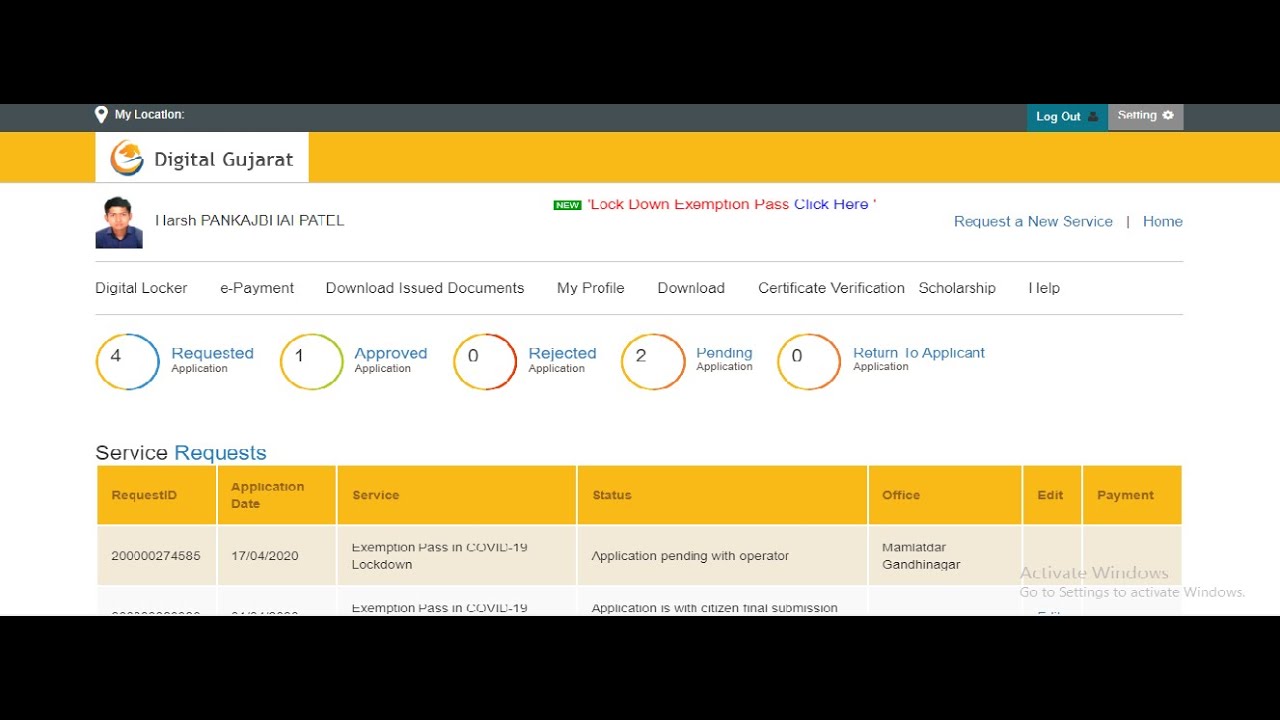
Task: Click the My Location pin icon
Action: click(x=101, y=115)
